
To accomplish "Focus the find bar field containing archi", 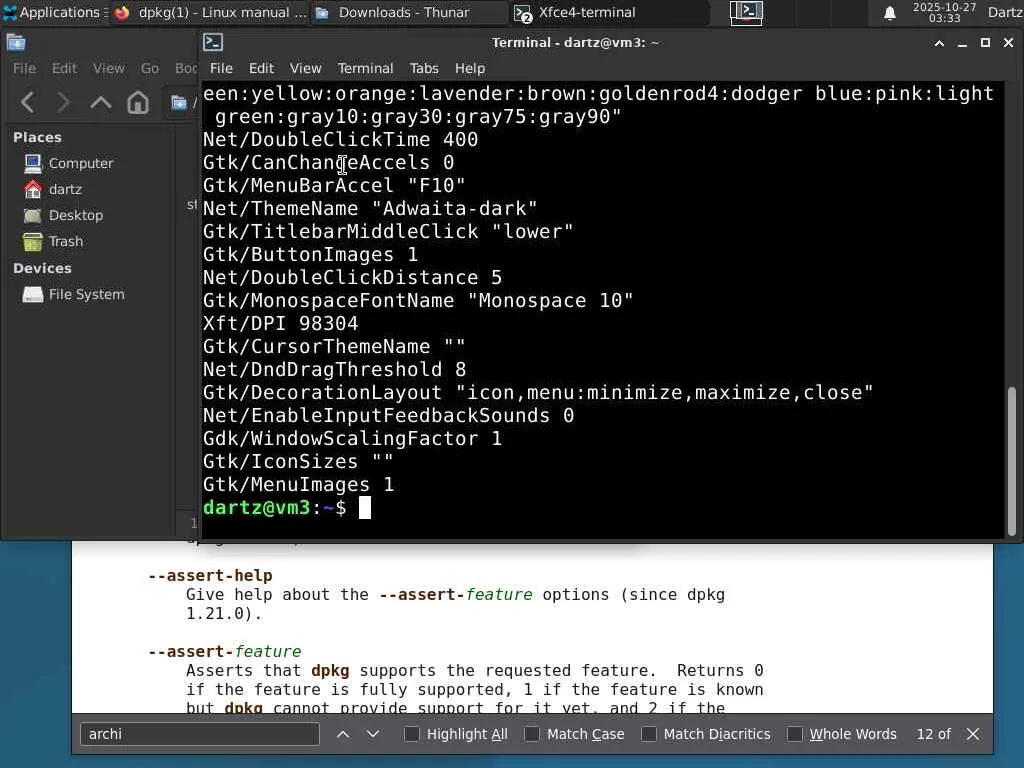I will click(x=200, y=734).
